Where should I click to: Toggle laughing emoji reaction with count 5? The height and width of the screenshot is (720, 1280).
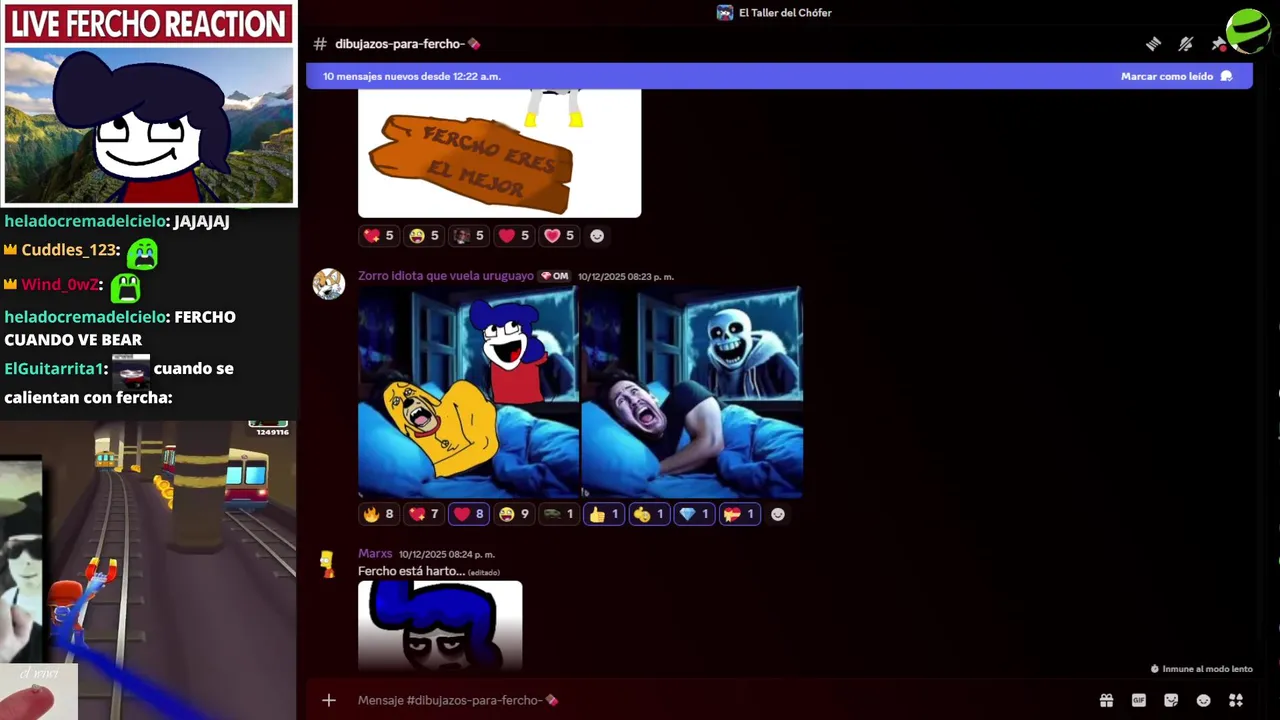coord(424,236)
